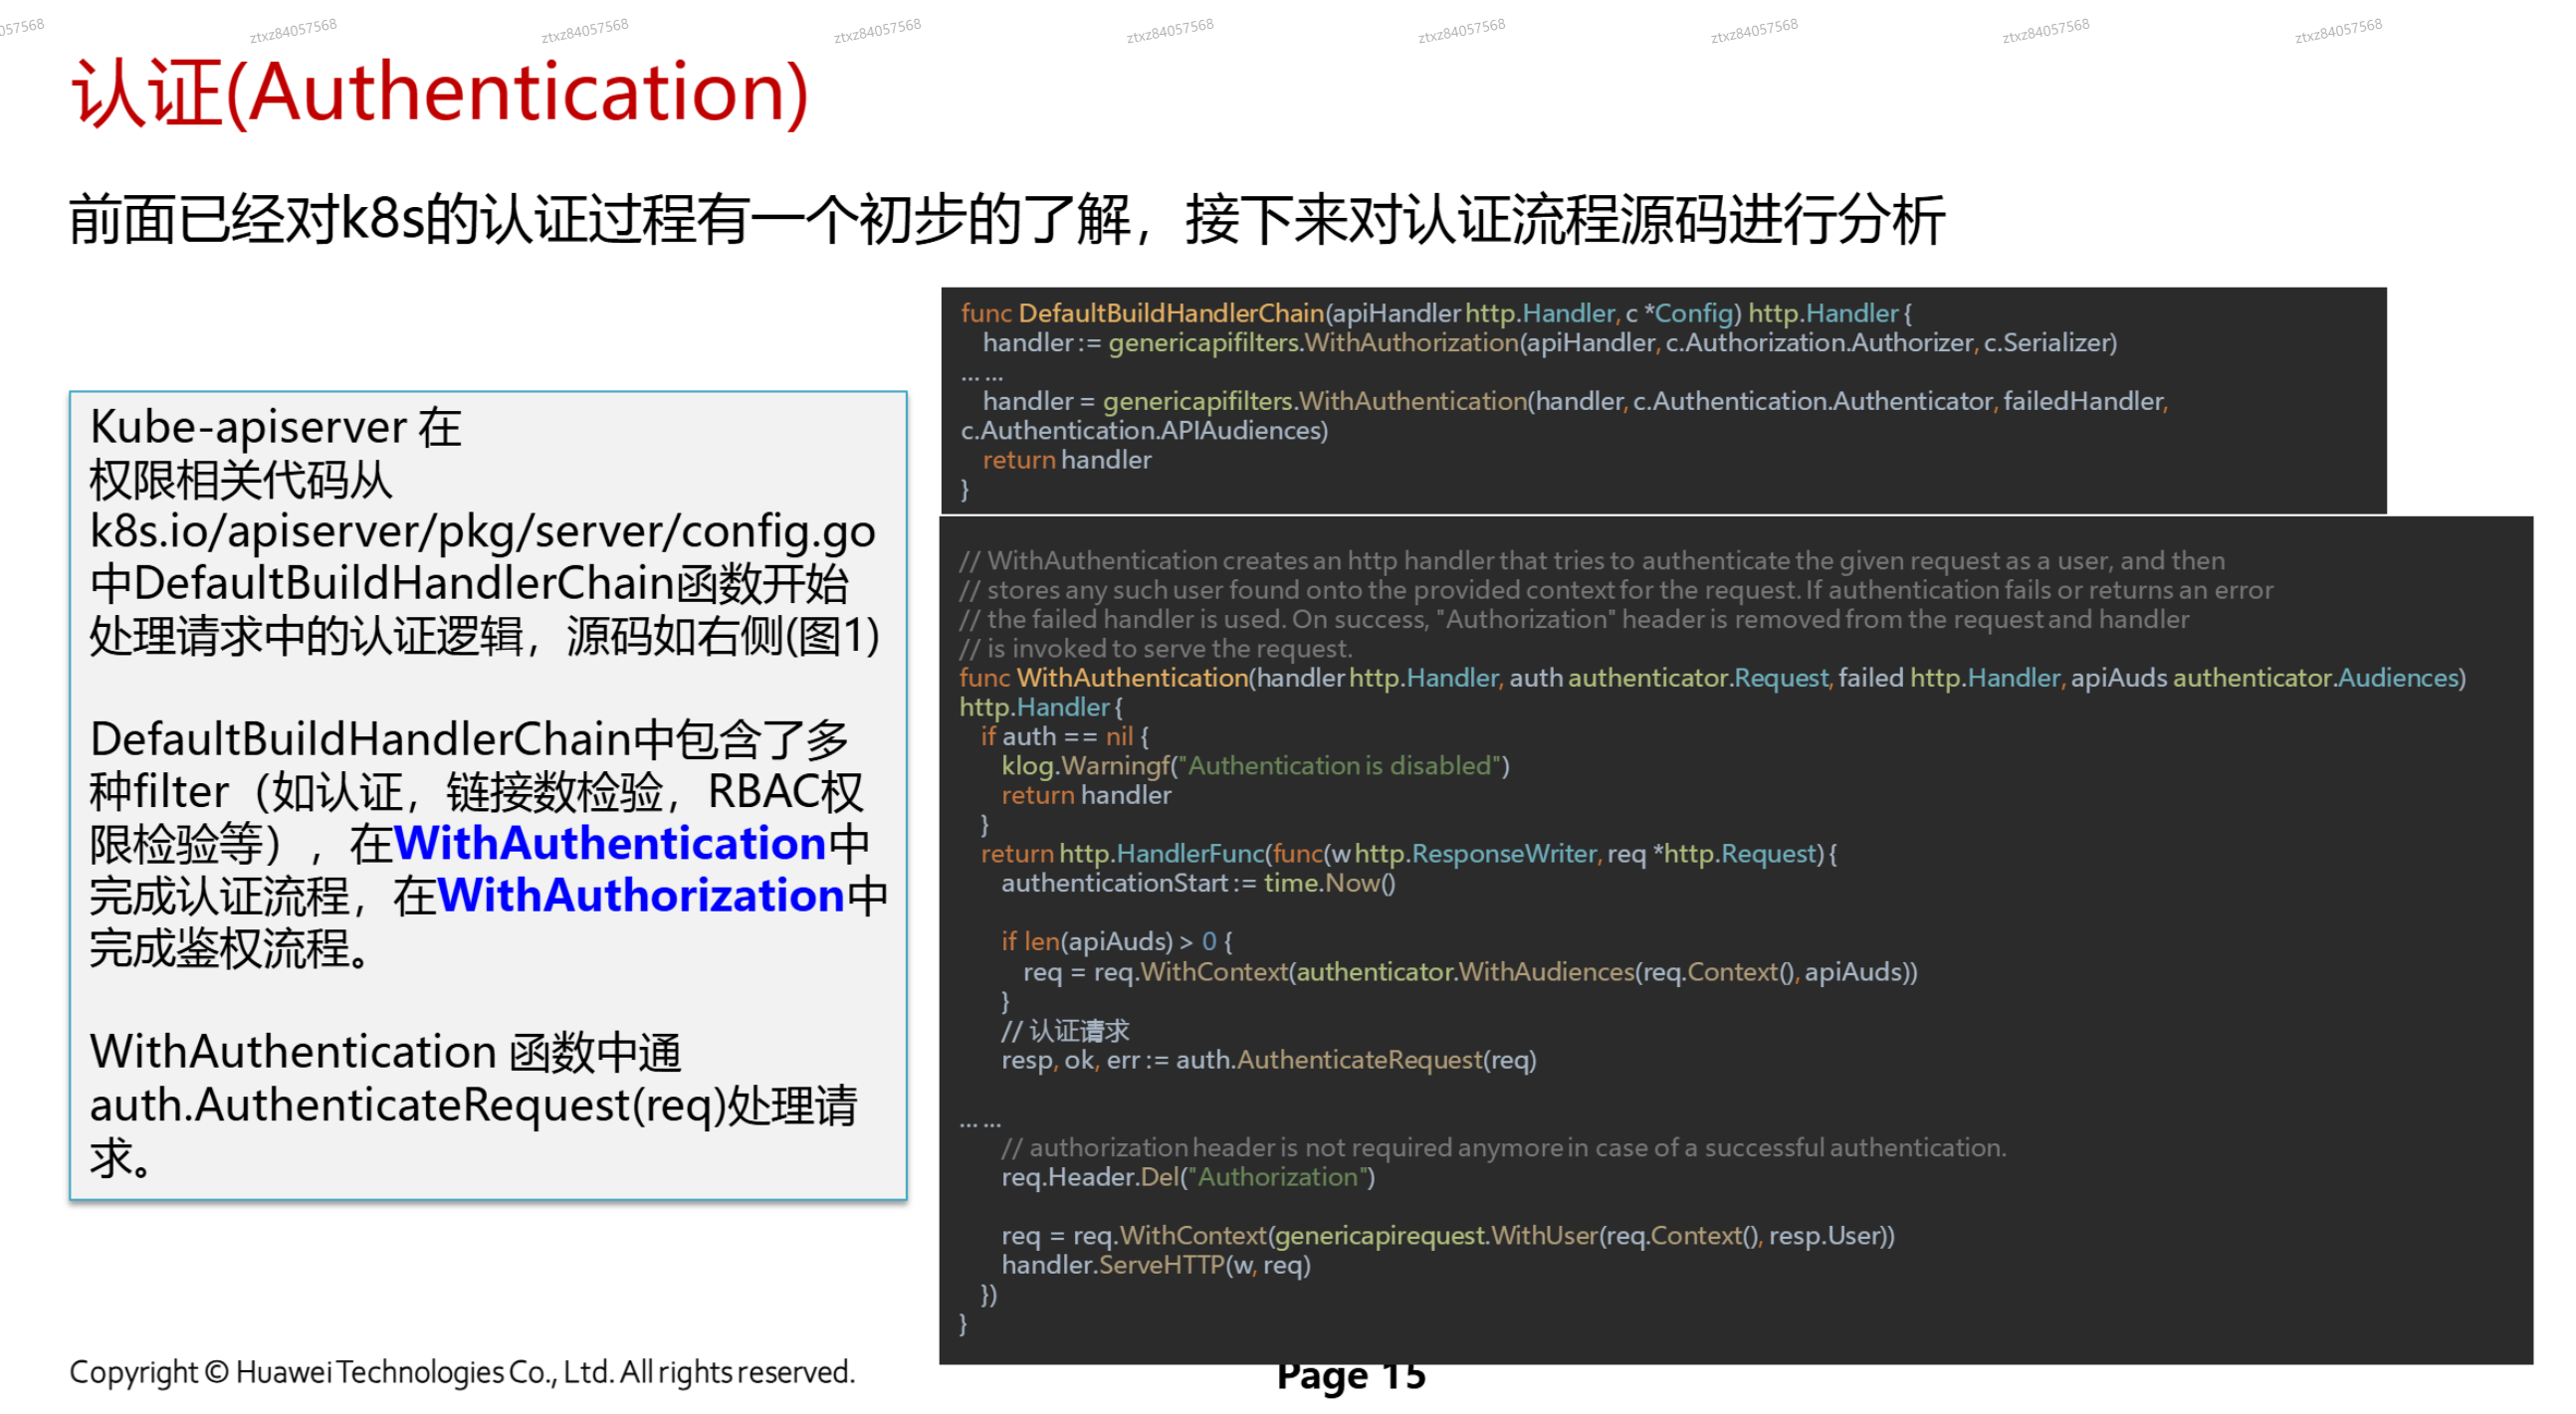Click the authenticationStart := time.Now() line
The image size is (2576, 1414).
(1198, 883)
